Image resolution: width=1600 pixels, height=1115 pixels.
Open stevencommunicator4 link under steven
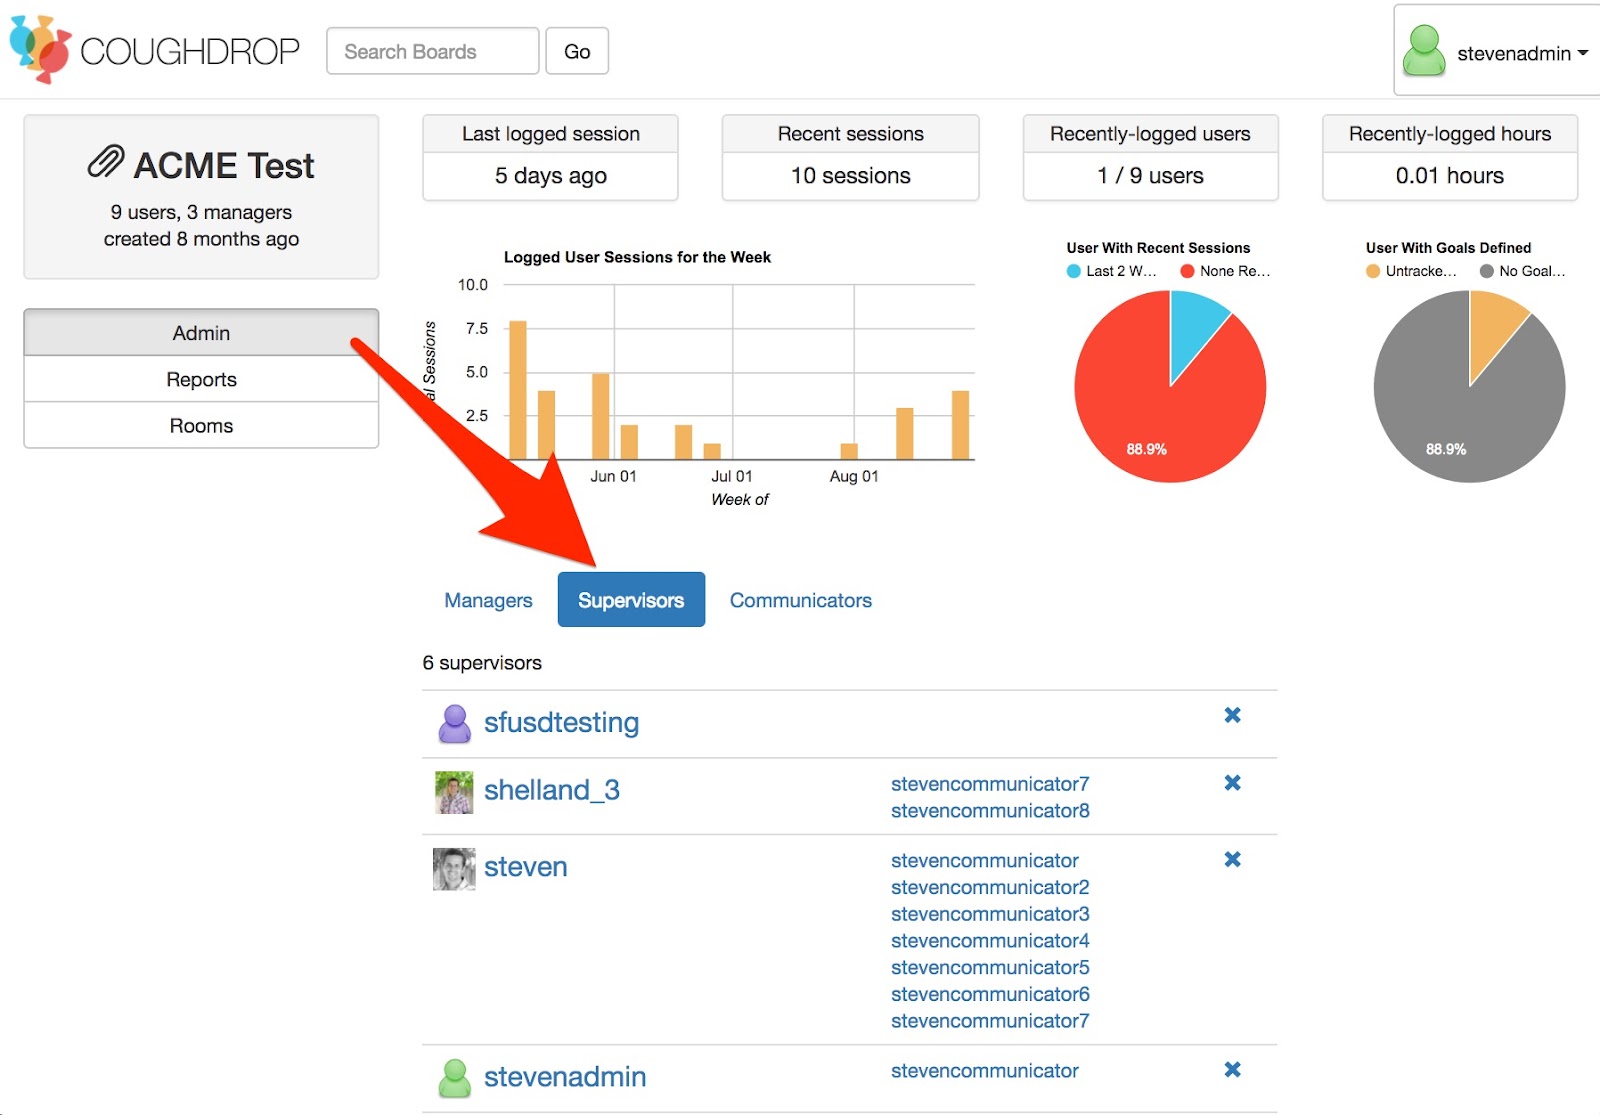[x=990, y=941]
